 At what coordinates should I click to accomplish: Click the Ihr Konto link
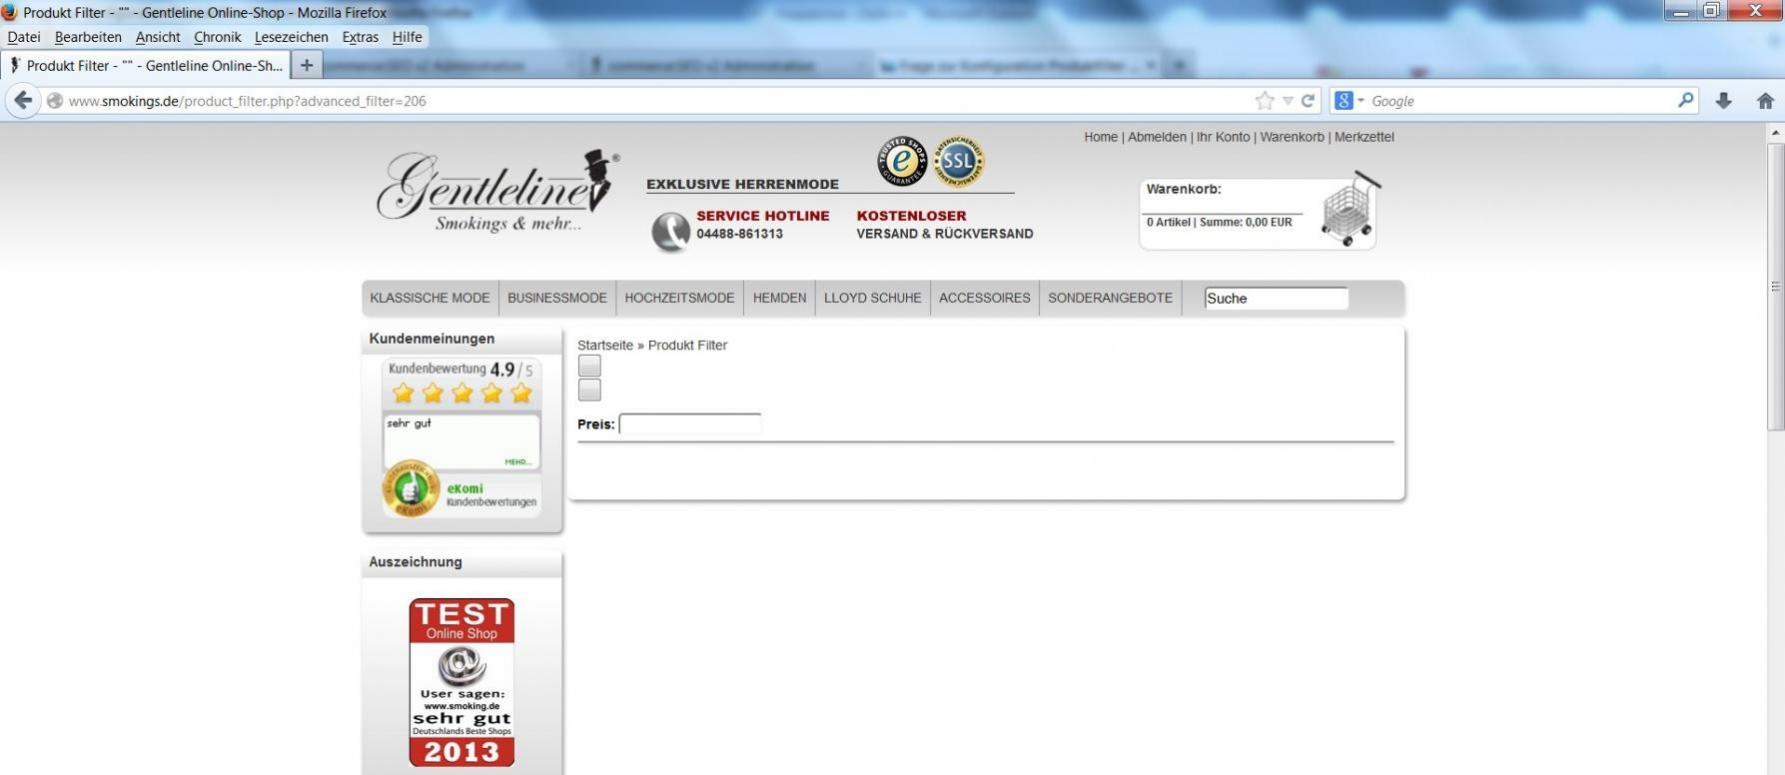(1223, 137)
